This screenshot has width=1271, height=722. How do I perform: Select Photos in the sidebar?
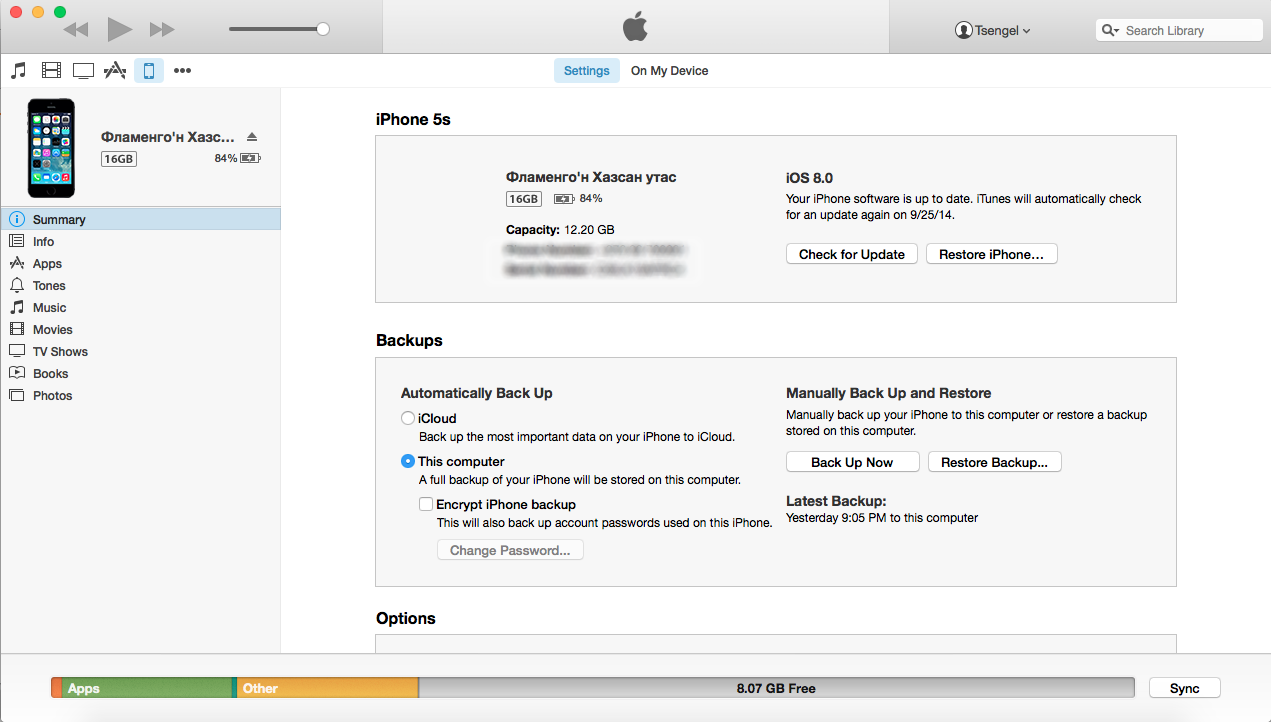tap(141, 395)
